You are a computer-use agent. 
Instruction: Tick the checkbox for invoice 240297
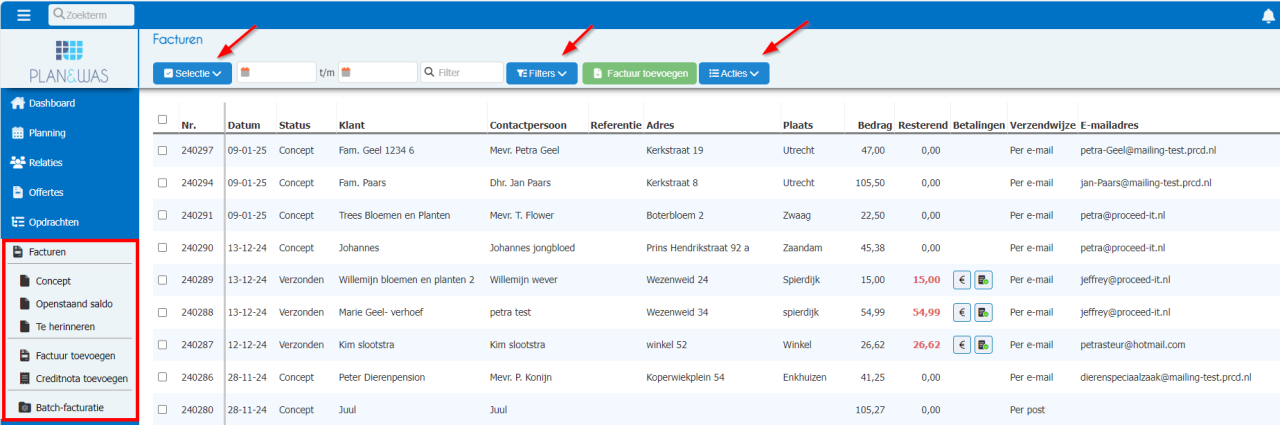click(x=163, y=150)
